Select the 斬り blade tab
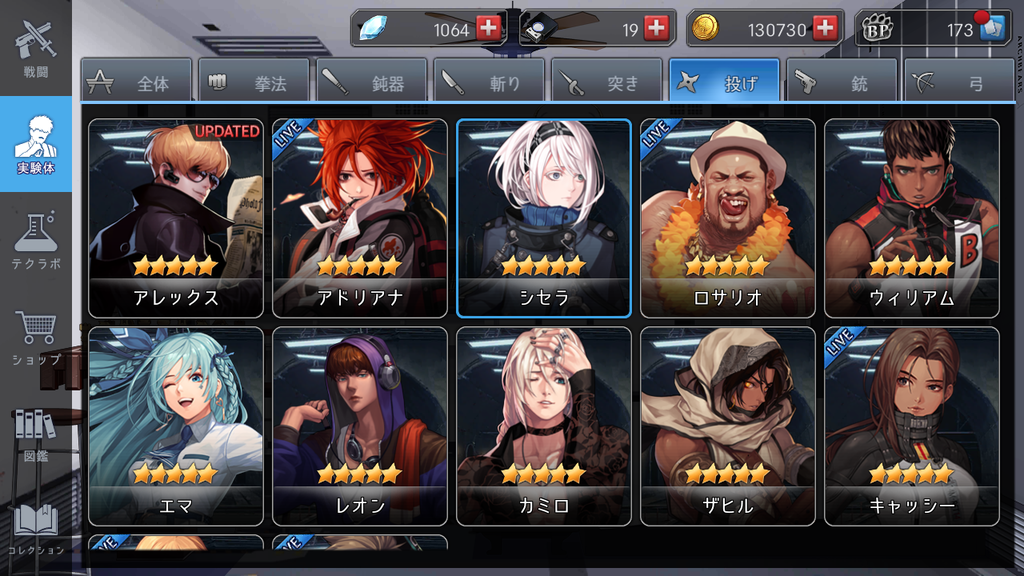Image resolution: width=1024 pixels, height=576 pixels. pos(489,81)
